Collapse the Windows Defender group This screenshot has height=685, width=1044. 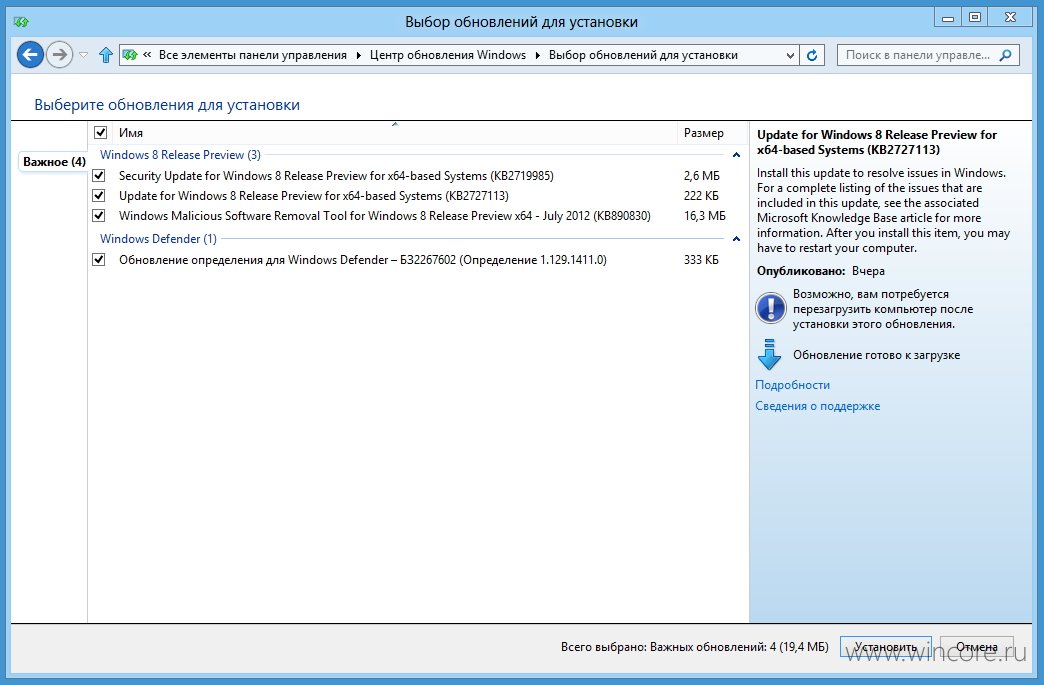(x=736, y=239)
